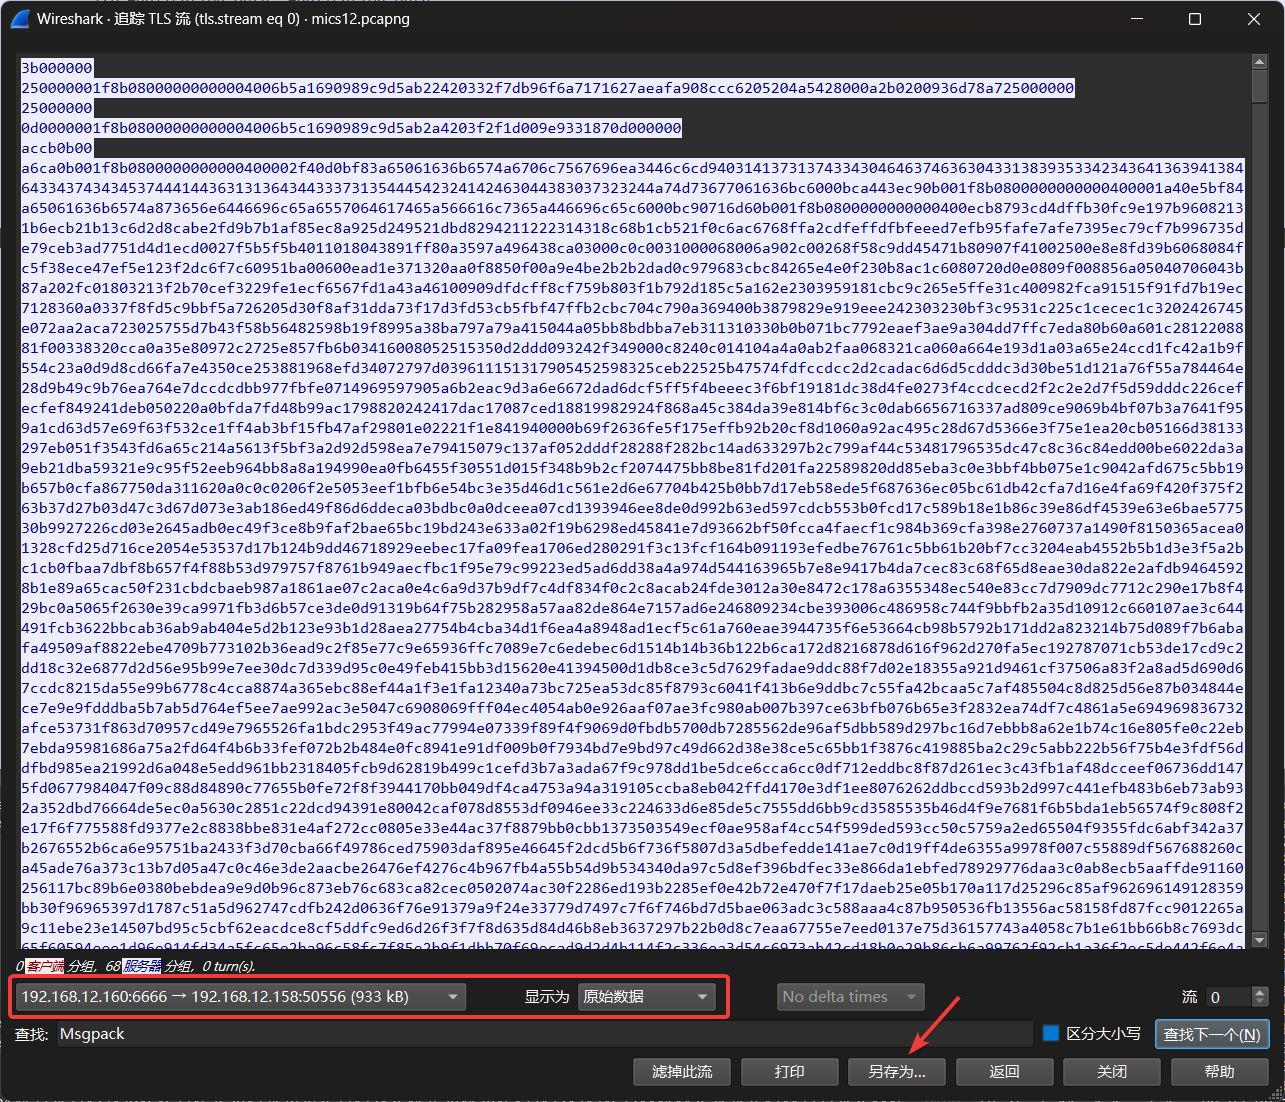Click the Wireshark shark fin title icon
This screenshot has height=1102, width=1285.
(x=20, y=19)
